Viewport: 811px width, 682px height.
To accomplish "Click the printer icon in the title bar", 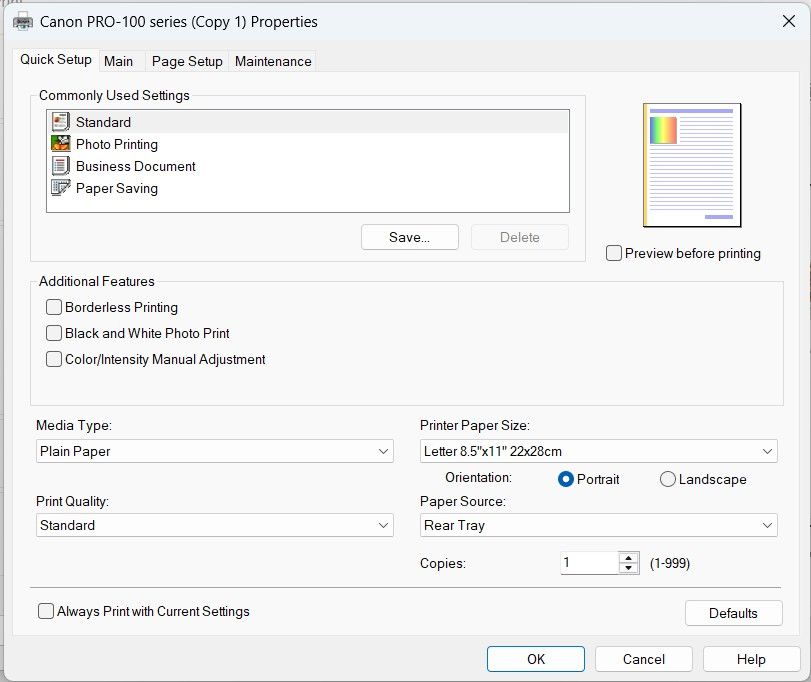I will pyautogui.click(x=22, y=21).
